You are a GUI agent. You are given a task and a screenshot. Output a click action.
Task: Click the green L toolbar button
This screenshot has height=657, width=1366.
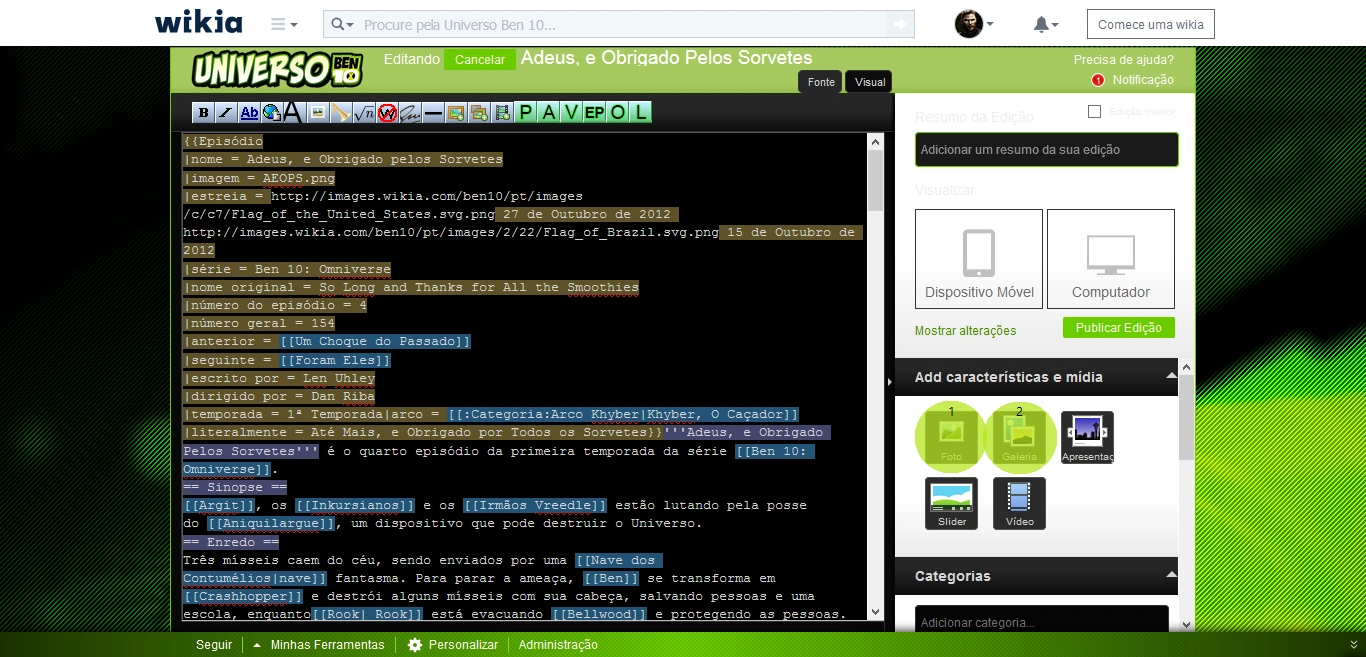tap(640, 112)
